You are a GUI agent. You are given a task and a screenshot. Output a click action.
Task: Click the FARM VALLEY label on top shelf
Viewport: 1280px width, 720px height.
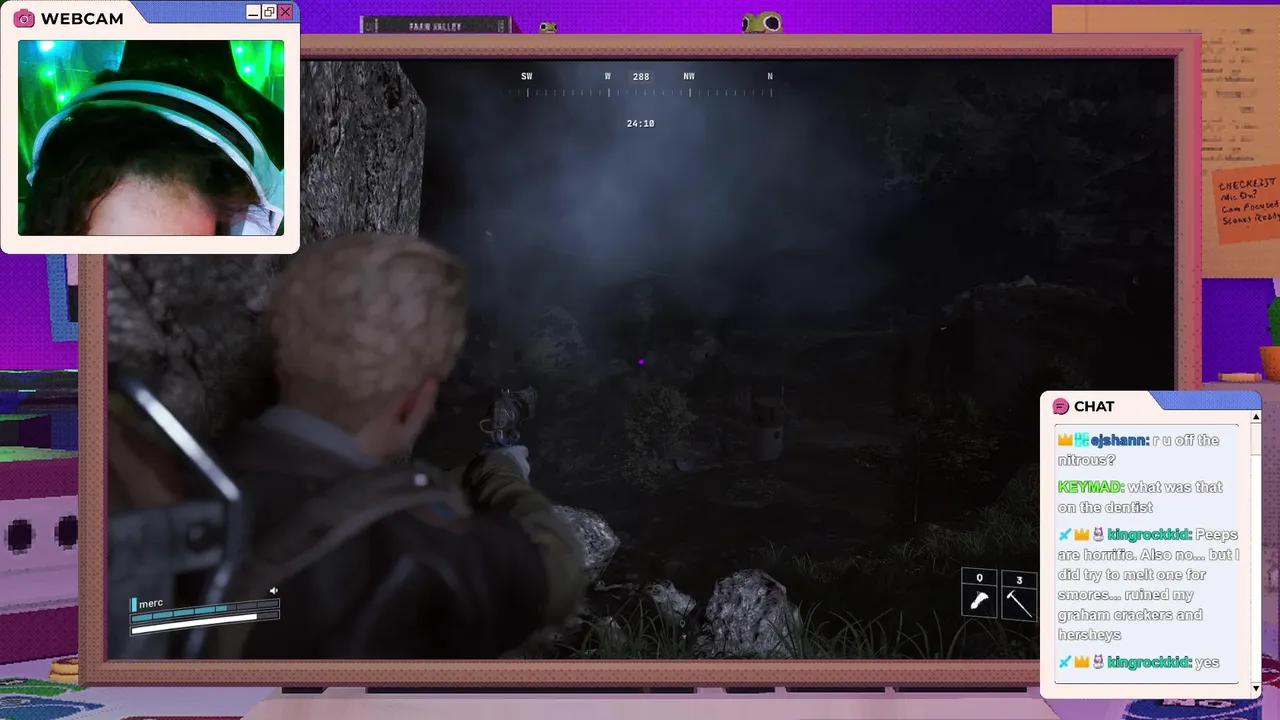435,26
